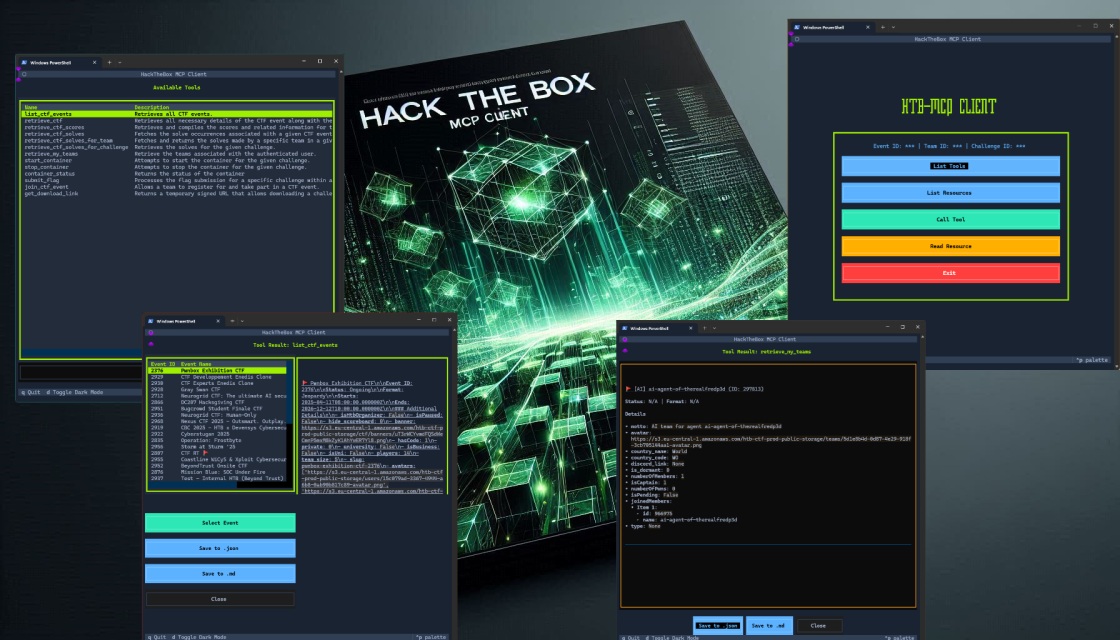Click the flag icon next to the CTF AT entry
This screenshot has width=1120, height=640.
click(205, 453)
